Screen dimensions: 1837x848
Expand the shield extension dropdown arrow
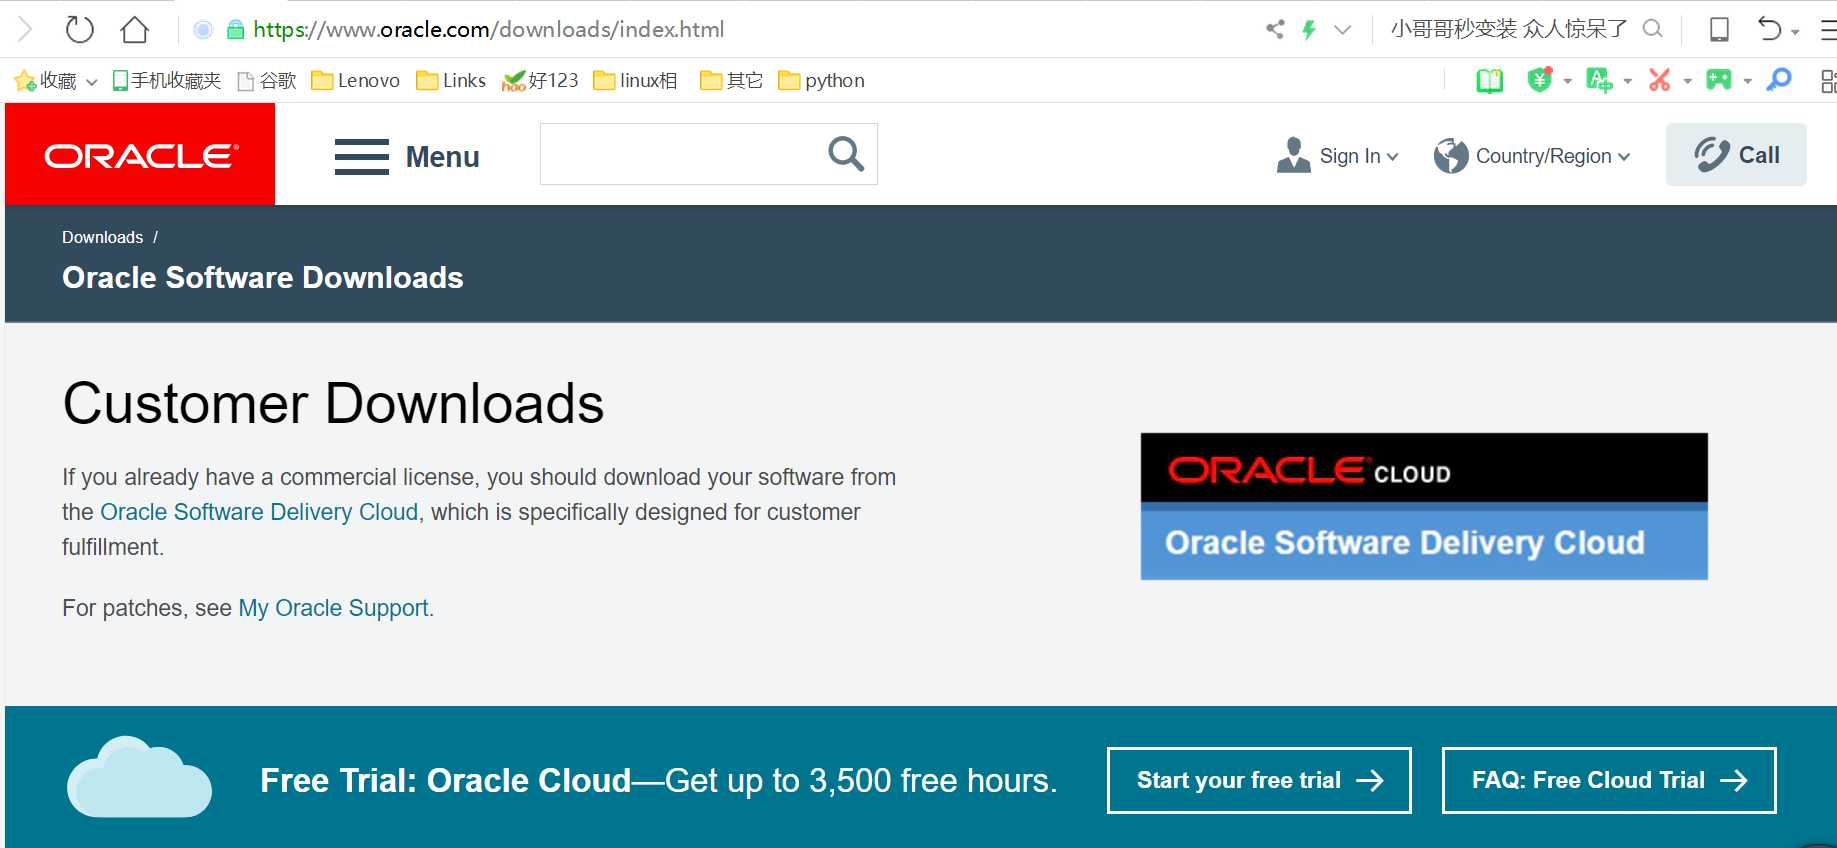(x=1567, y=82)
